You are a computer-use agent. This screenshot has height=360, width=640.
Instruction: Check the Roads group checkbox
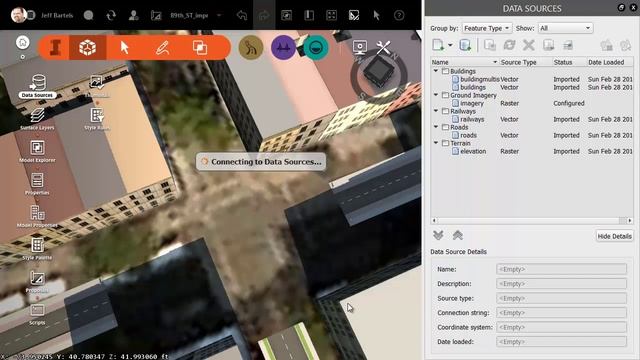coord(446,127)
